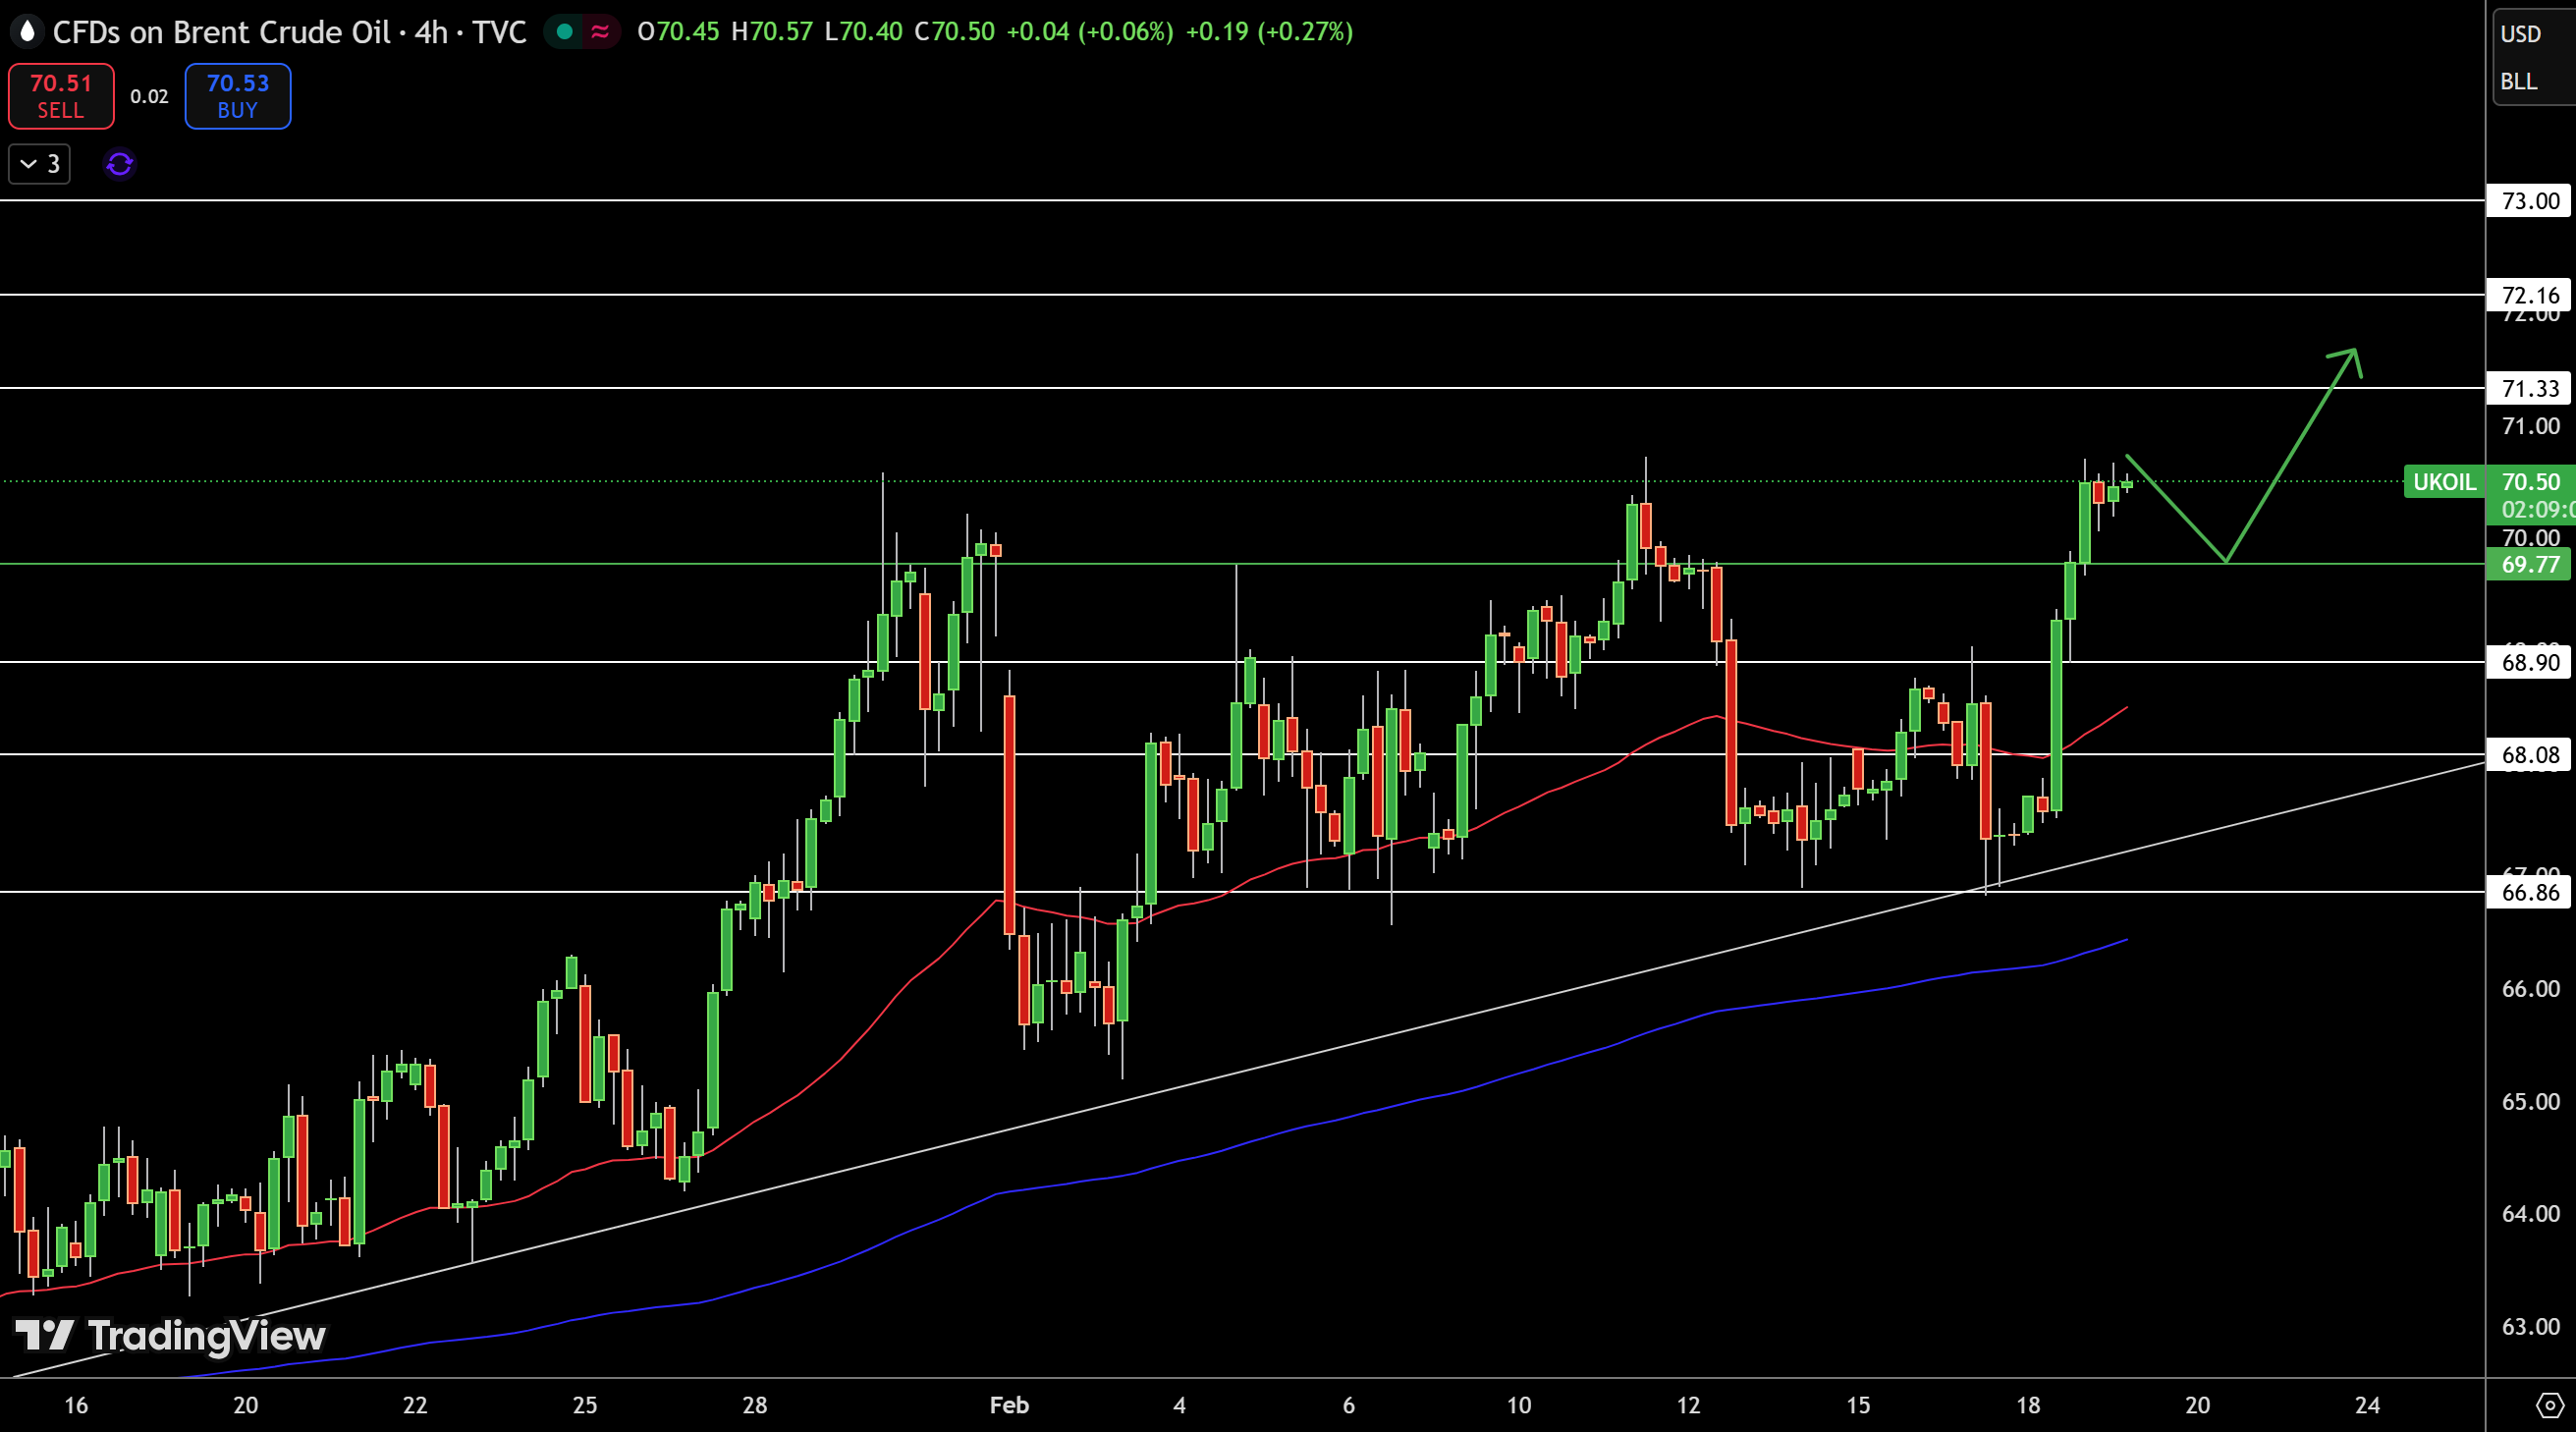Click the 63.00 price scale value
The height and width of the screenshot is (1432, 2576).
2530,1326
